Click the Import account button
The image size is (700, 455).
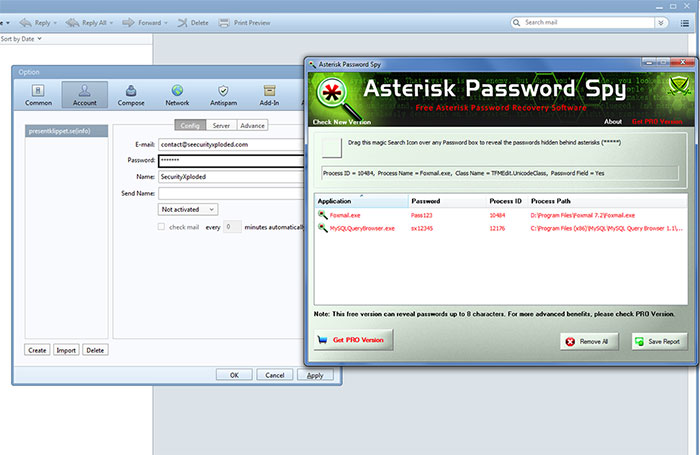[66, 350]
